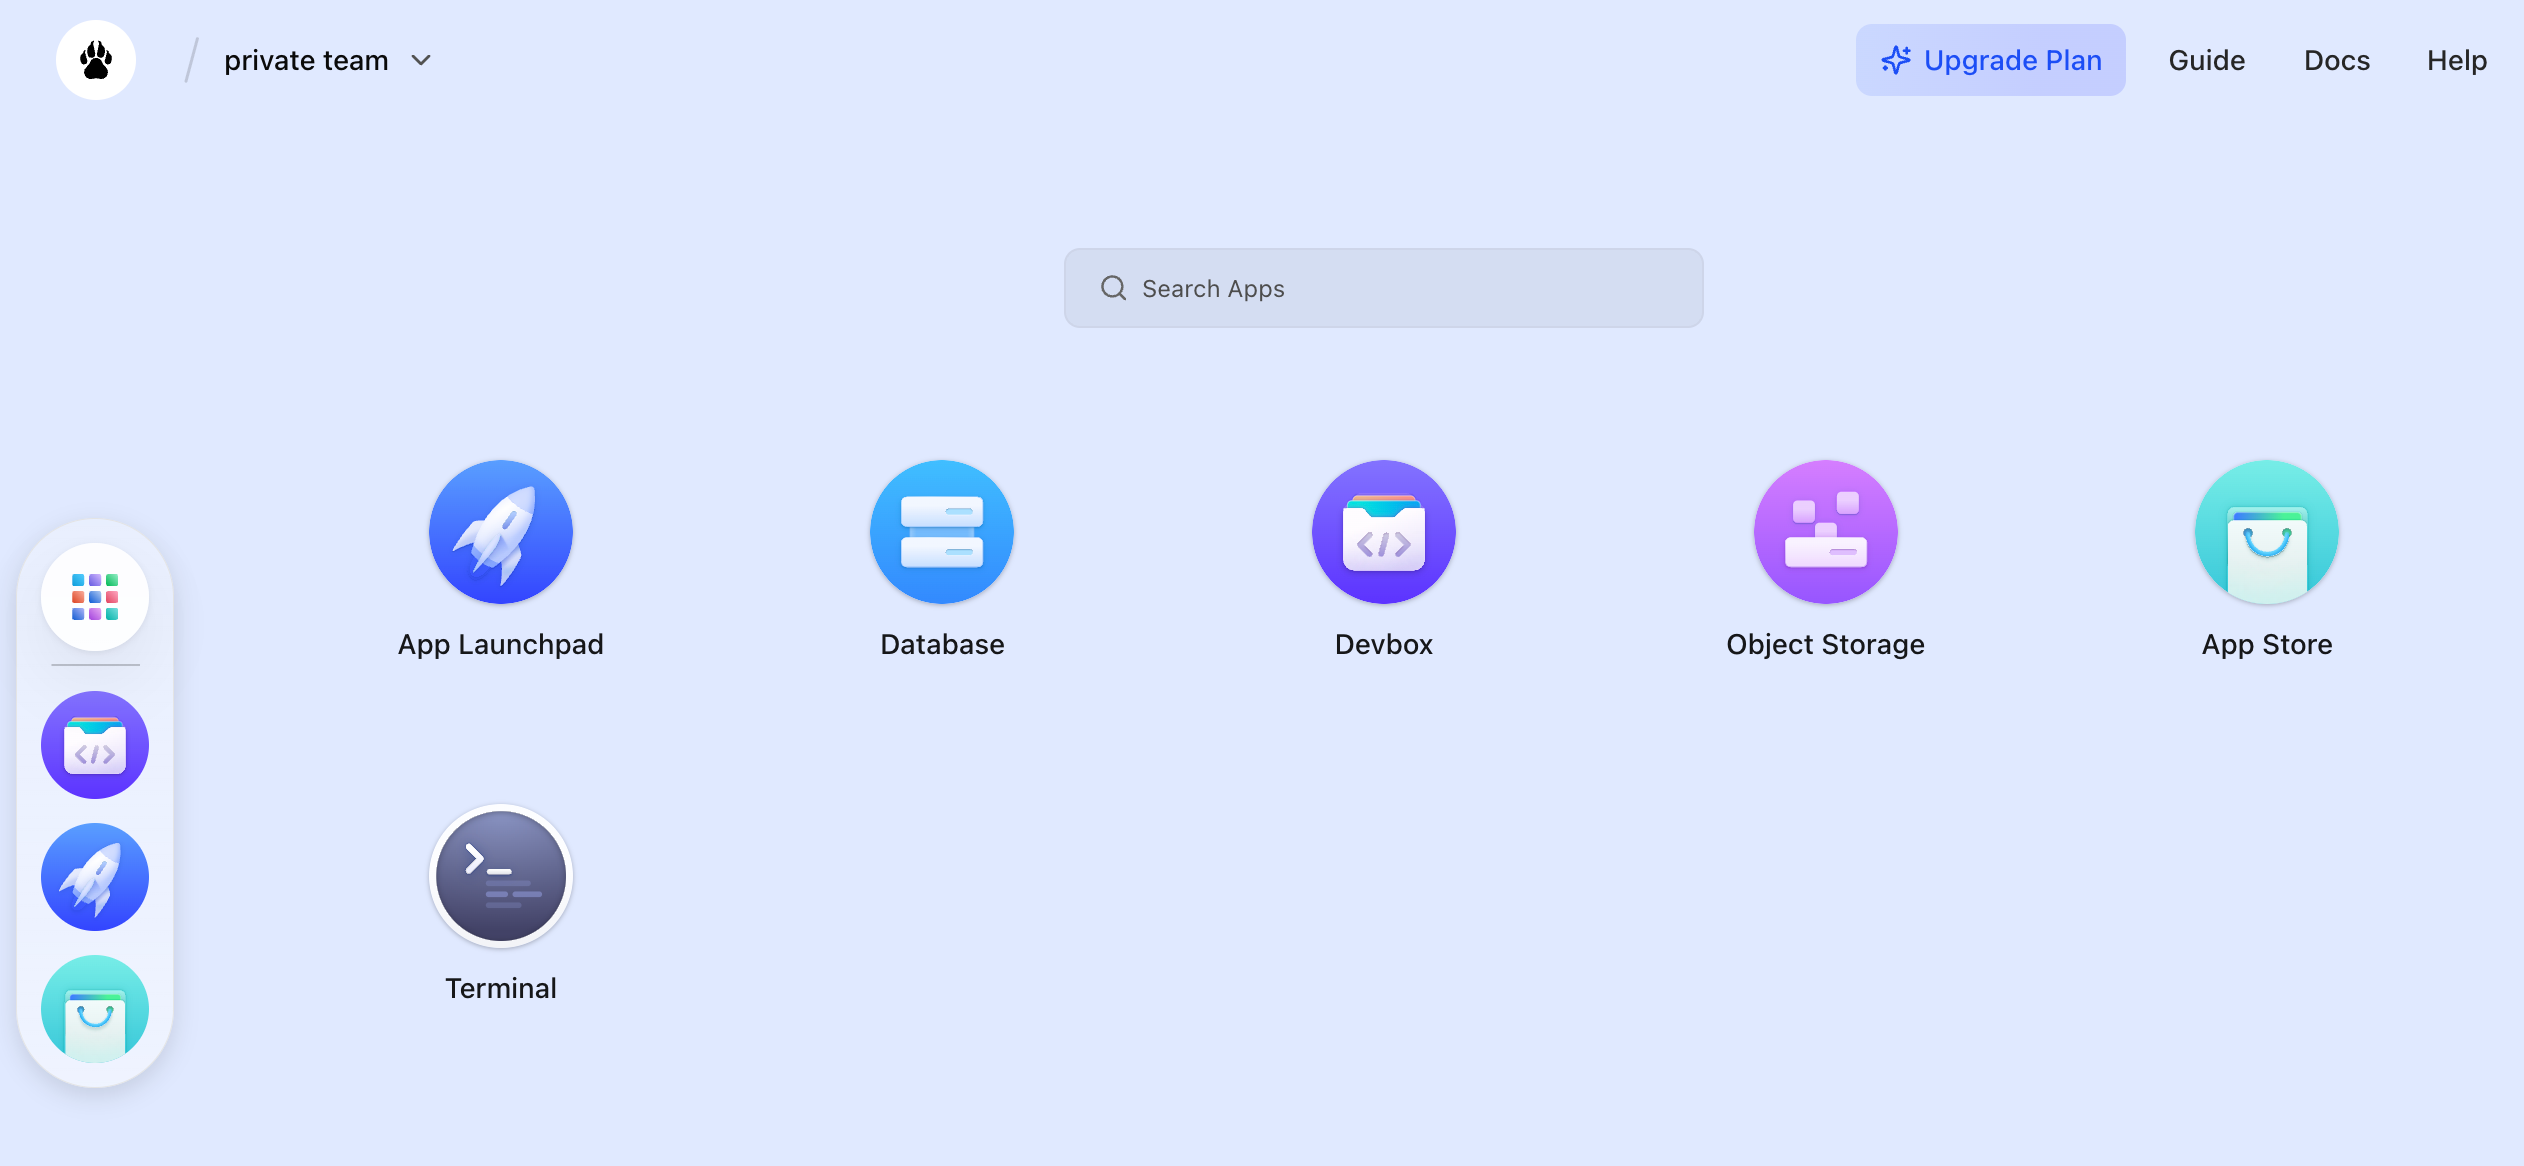Launch the App Store
Image resolution: width=2524 pixels, height=1166 pixels.
pyautogui.click(x=2266, y=531)
